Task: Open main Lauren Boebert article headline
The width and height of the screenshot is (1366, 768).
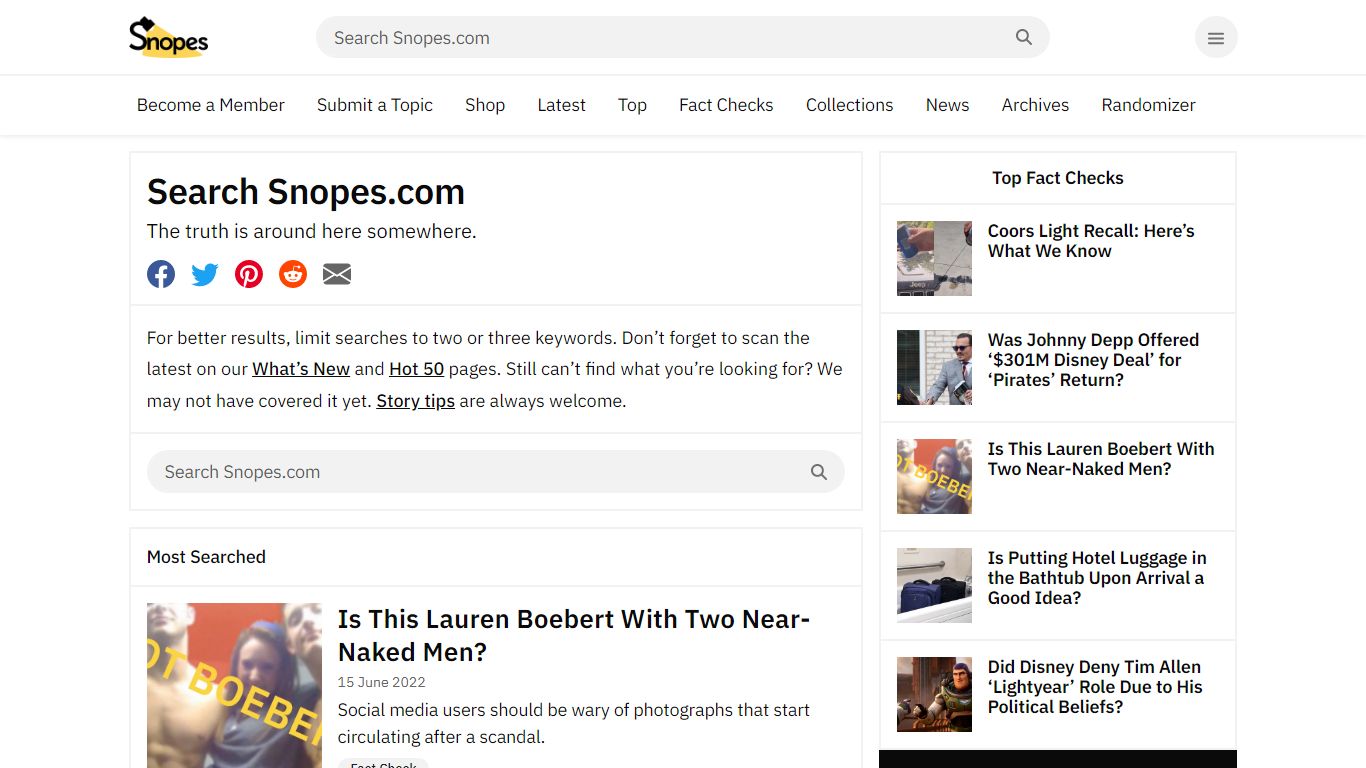Action: coord(574,635)
